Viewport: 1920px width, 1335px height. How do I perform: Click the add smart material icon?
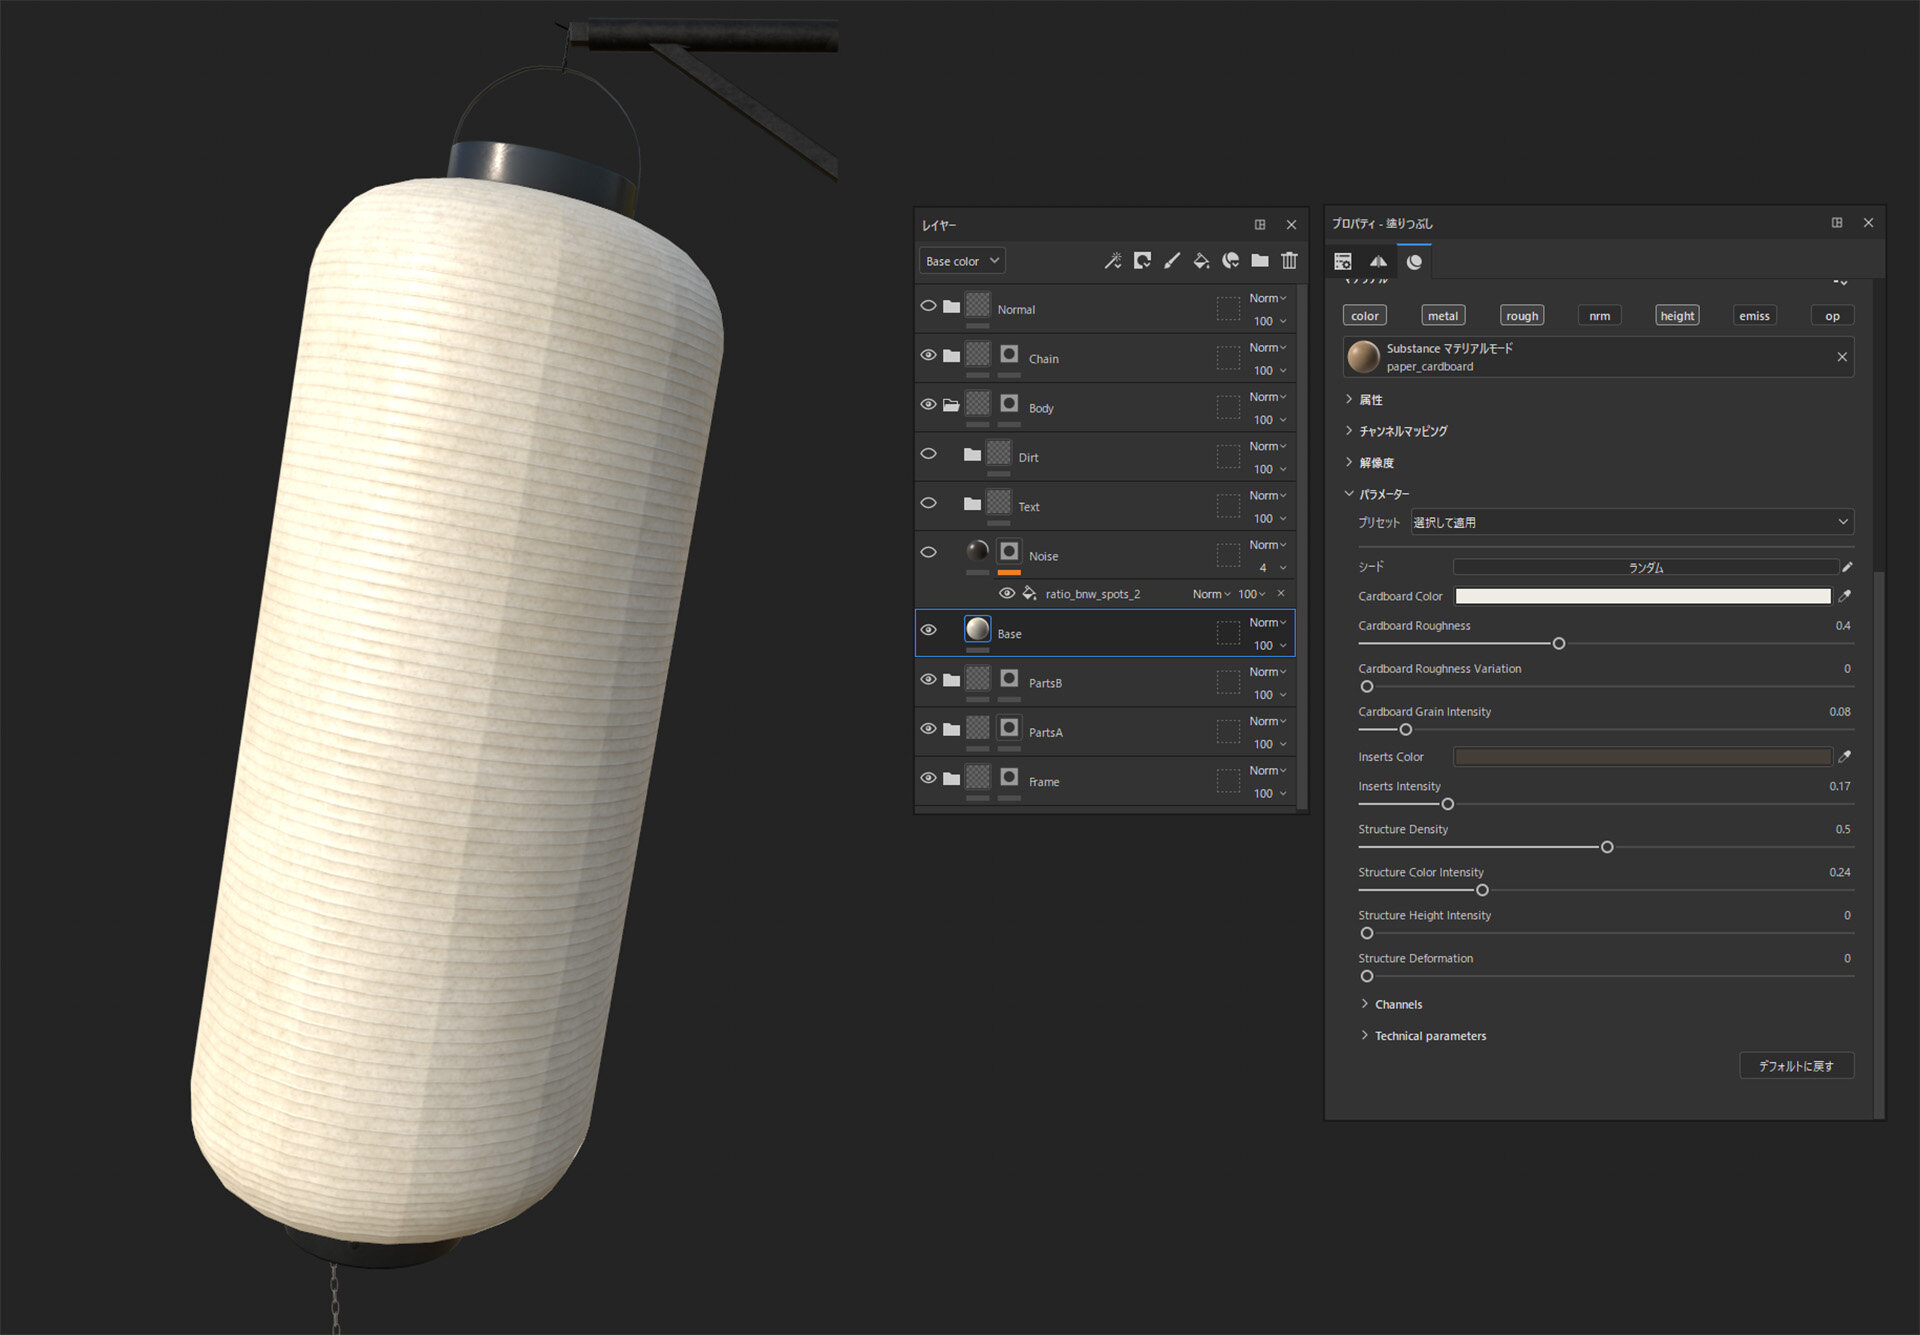click(1231, 261)
